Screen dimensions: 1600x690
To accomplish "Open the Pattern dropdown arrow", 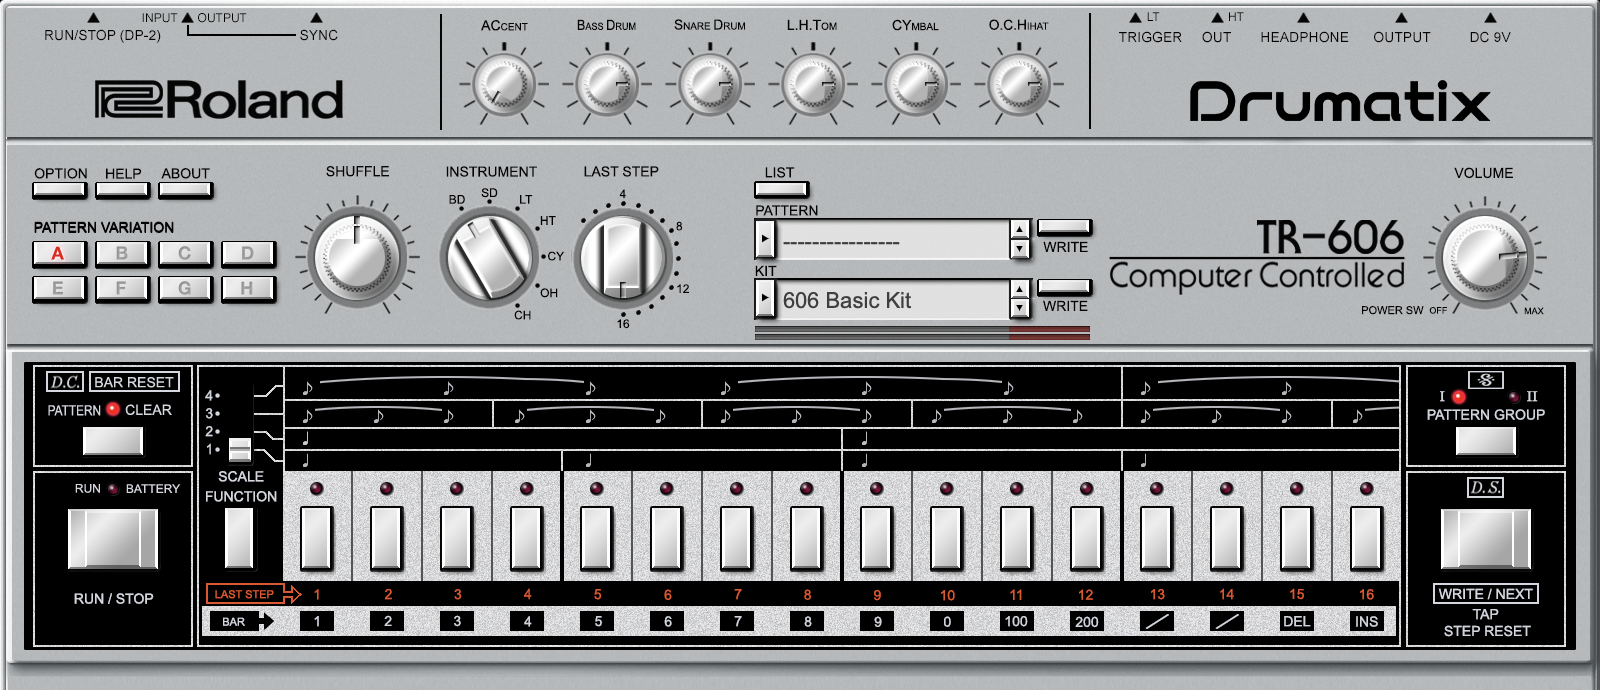I will coord(765,240).
